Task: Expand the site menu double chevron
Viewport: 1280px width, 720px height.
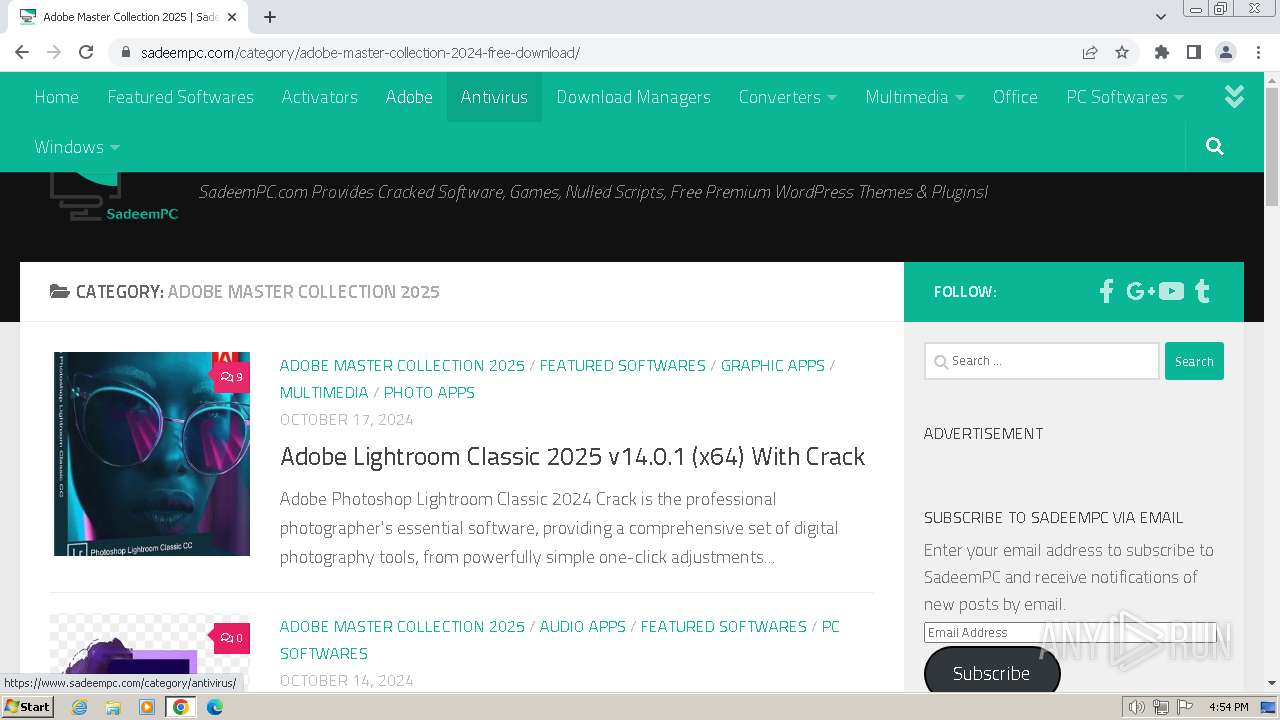Action: click(x=1235, y=96)
